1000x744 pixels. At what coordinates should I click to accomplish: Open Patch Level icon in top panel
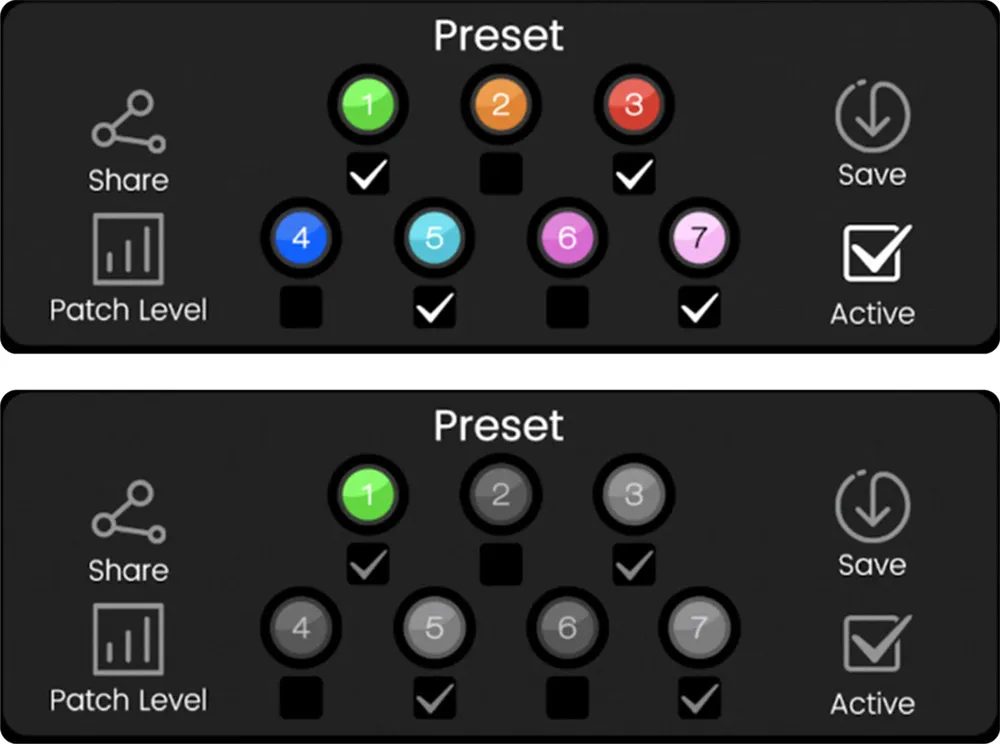(129, 249)
